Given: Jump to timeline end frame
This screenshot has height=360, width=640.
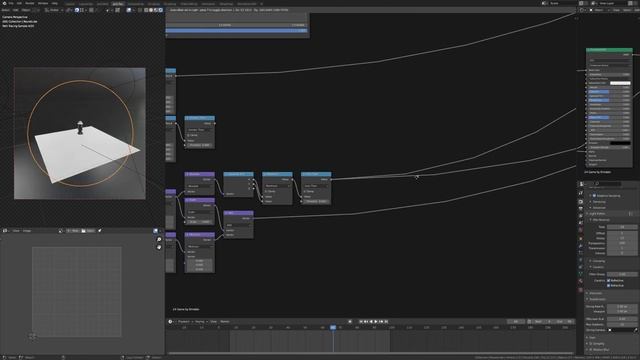Looking at the screenshot, I should pyautogui.click(x=386, y=322).
